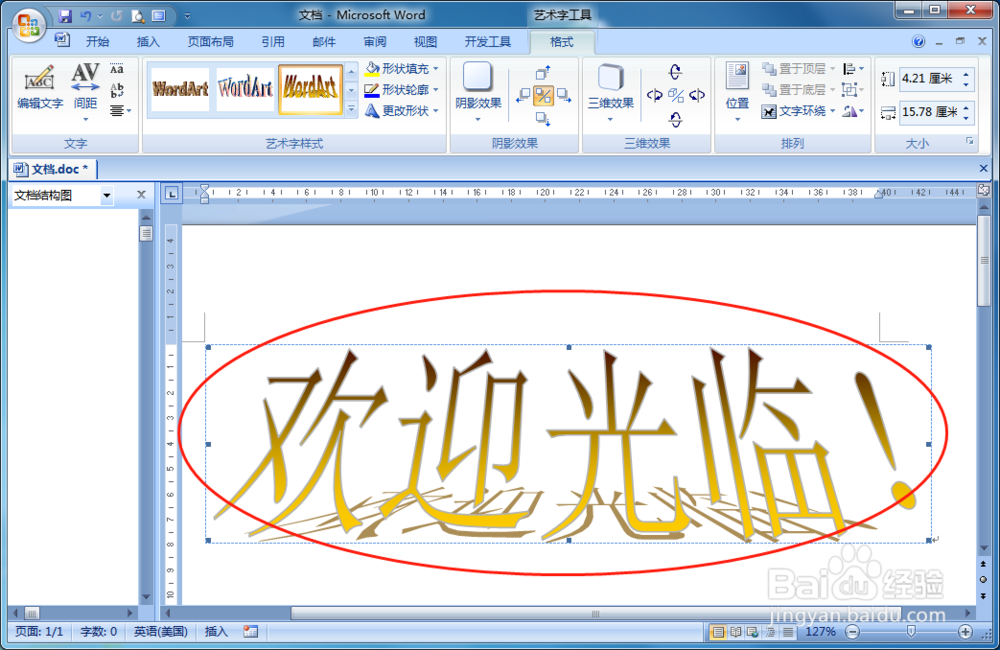
Task: Click the 三维效果 (3D Effects) icon
Action: (610, 85)
